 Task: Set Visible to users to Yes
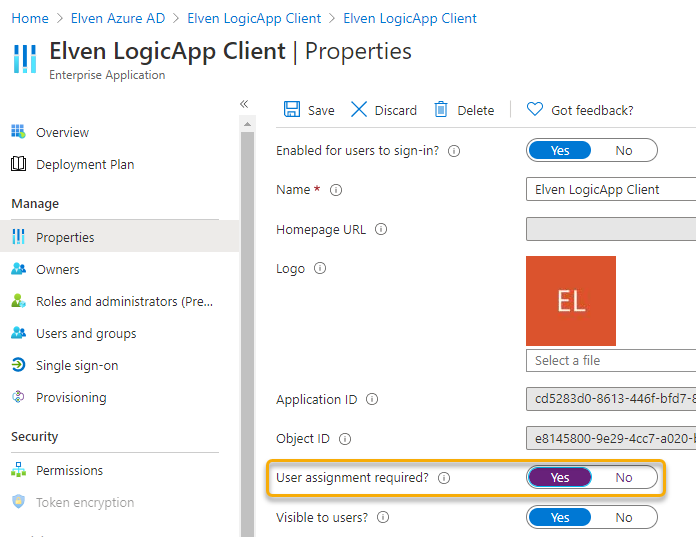[560, 517]
